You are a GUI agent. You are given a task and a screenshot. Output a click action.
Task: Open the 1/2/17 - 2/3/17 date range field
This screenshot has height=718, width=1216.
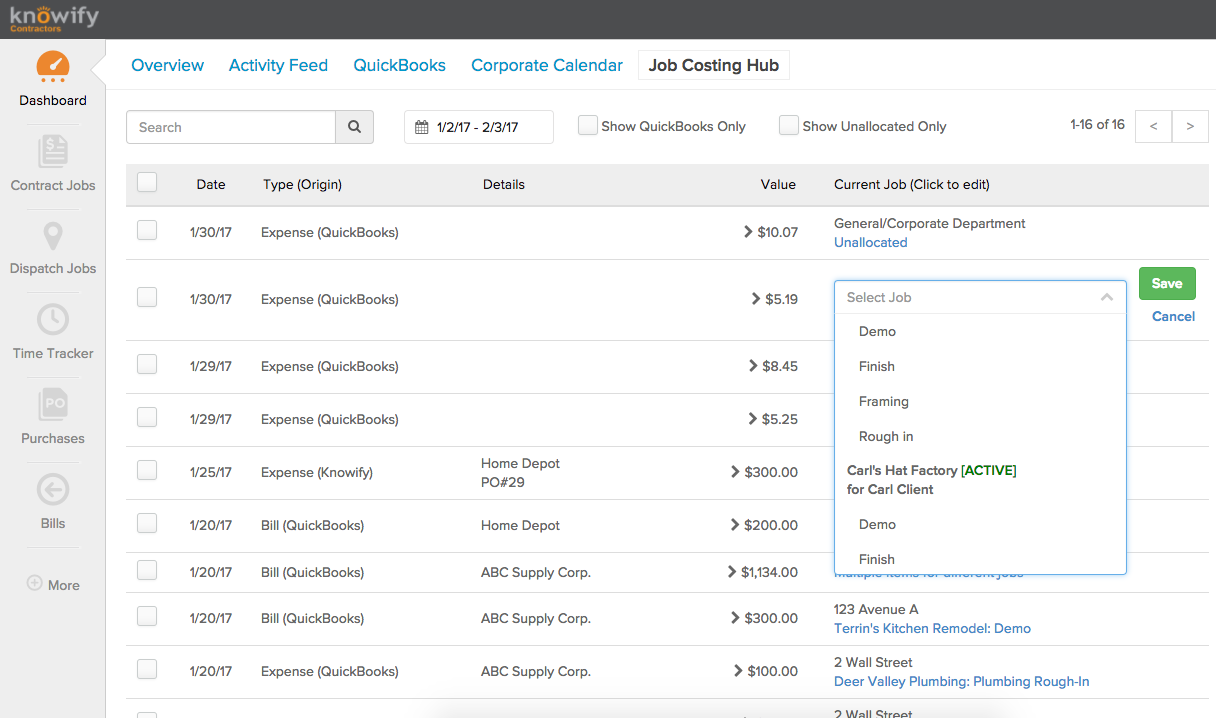[479, 127]
